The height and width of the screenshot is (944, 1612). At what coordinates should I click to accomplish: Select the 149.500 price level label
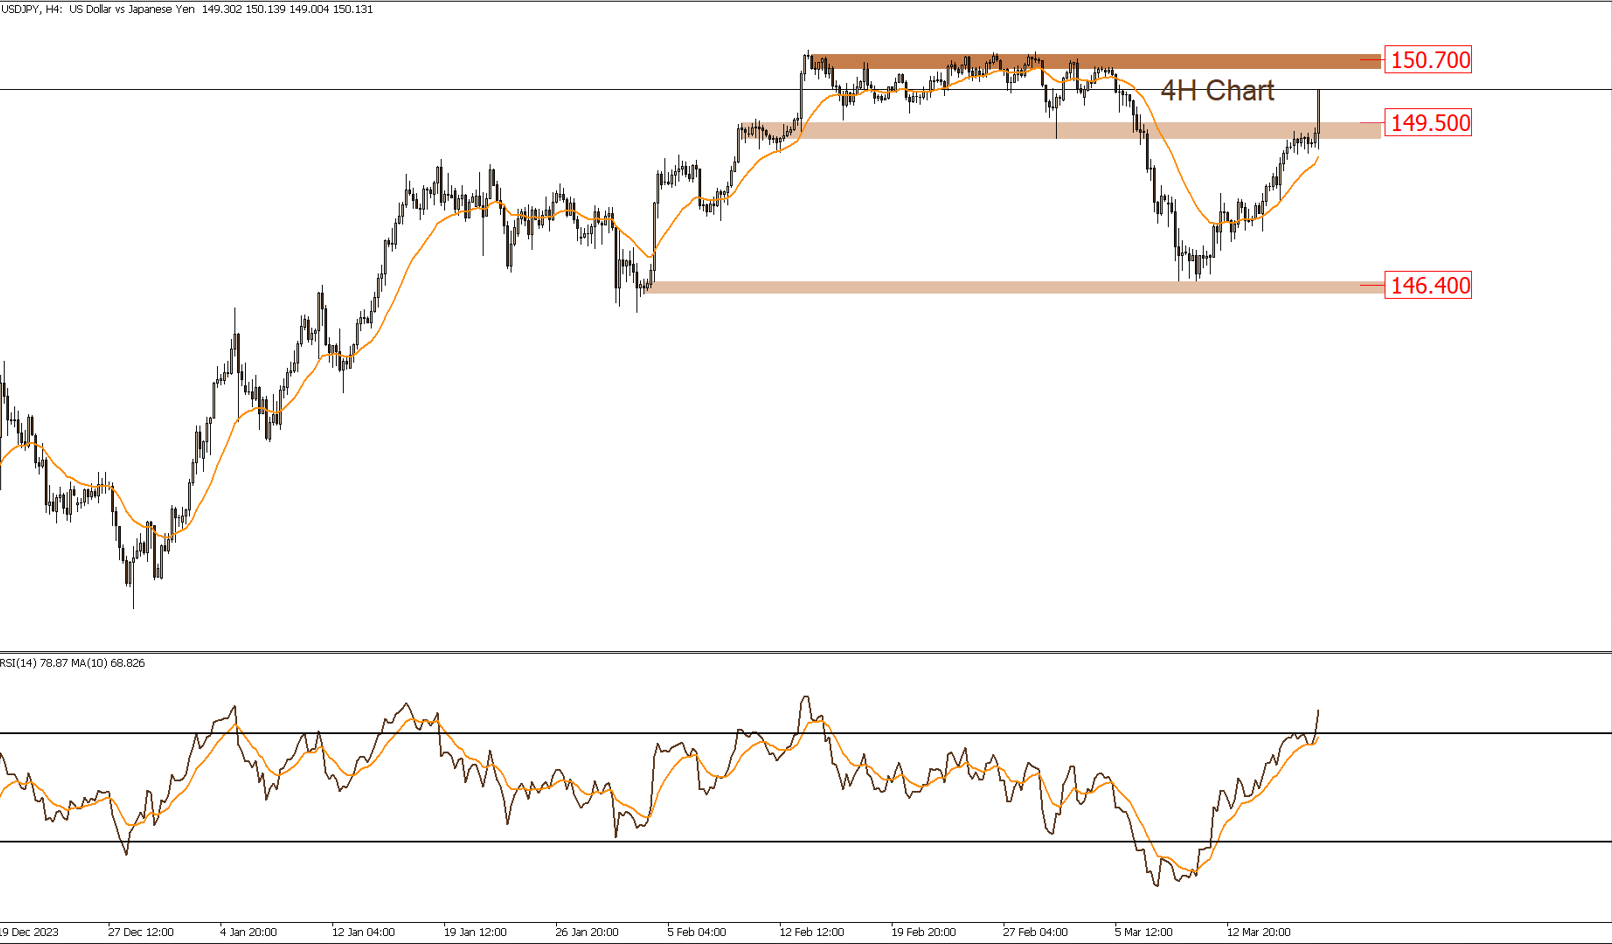pos(1428,123)
